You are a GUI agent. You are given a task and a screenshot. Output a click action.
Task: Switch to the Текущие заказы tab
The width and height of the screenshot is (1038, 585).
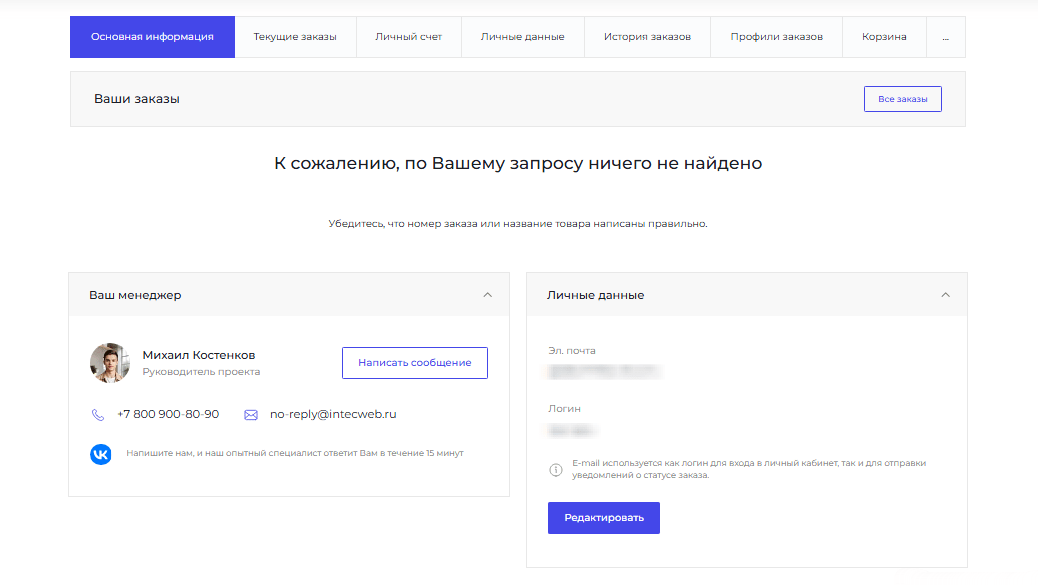(x=295, y=37)
